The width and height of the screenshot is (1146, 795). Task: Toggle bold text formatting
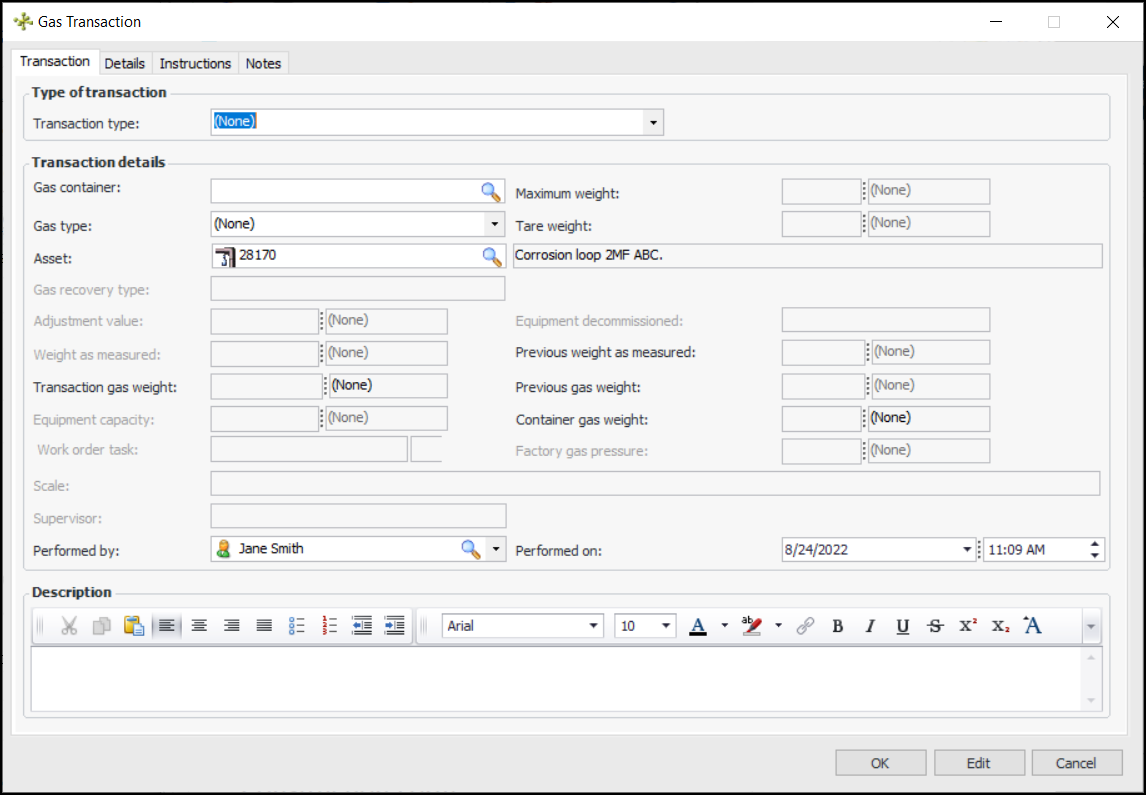coord(838,626)
